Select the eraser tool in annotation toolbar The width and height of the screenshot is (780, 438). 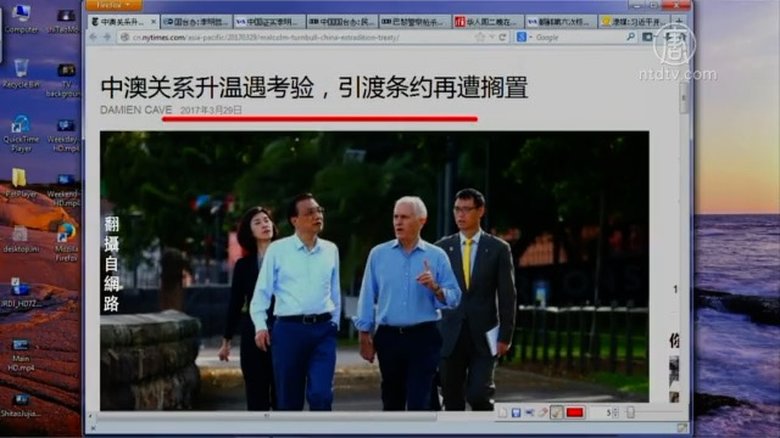(543, 412)
